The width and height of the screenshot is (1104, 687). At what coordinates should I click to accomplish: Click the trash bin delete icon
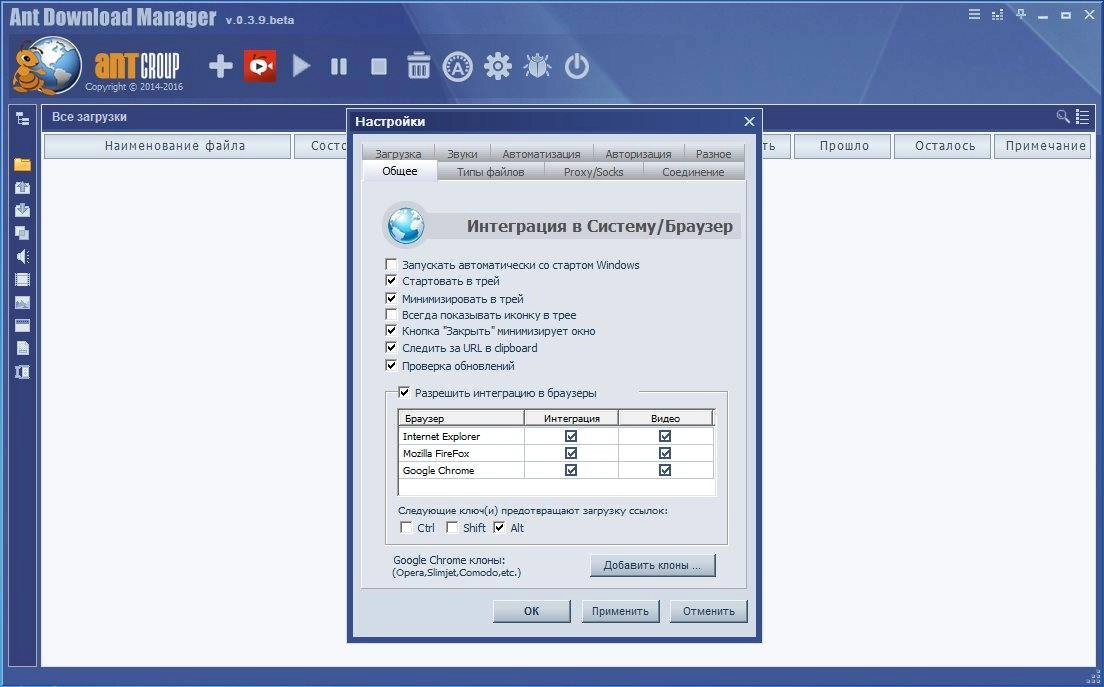(x=418, y=65)
